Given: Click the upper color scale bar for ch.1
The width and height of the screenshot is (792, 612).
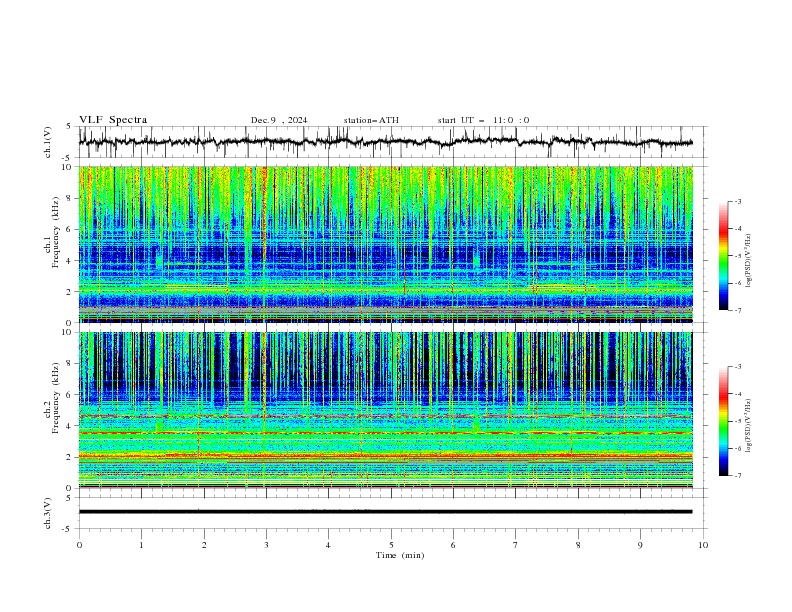Looking at the screenshot, I should pyautogui.click(x=724, y=256).
